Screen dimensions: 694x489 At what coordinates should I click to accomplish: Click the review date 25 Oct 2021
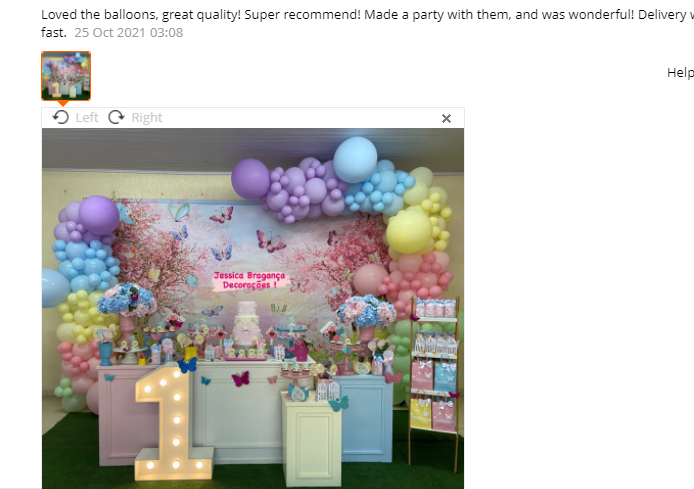(x=128, y=33)
